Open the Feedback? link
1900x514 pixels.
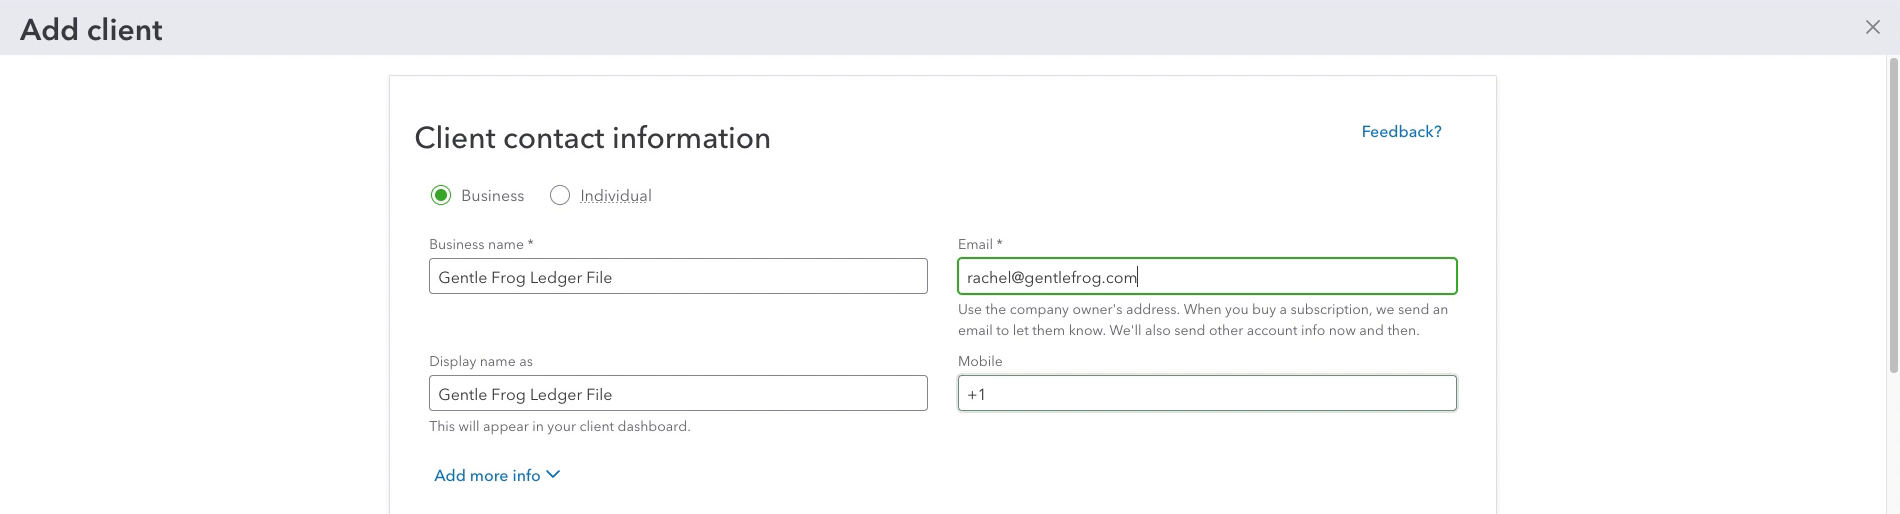pos(1401,132)
